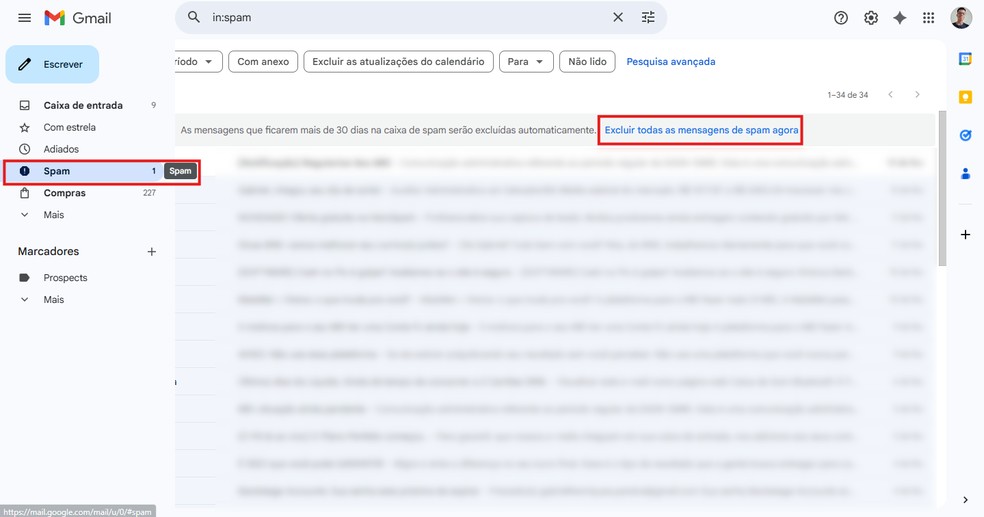Click the search magnifier icon
984x517 pixels.
pyautogui.click(x=194, y=18)
